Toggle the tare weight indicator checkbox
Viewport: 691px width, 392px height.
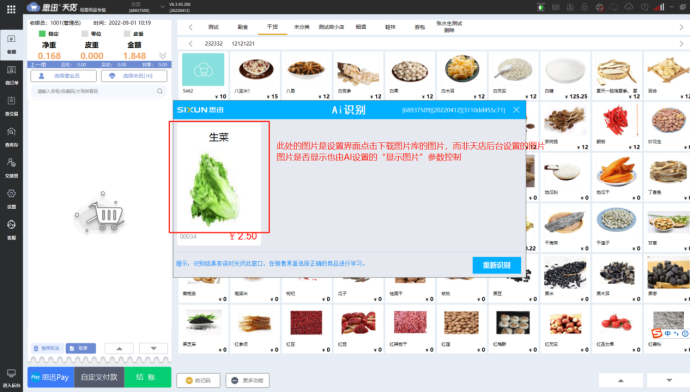click(127, 33)
